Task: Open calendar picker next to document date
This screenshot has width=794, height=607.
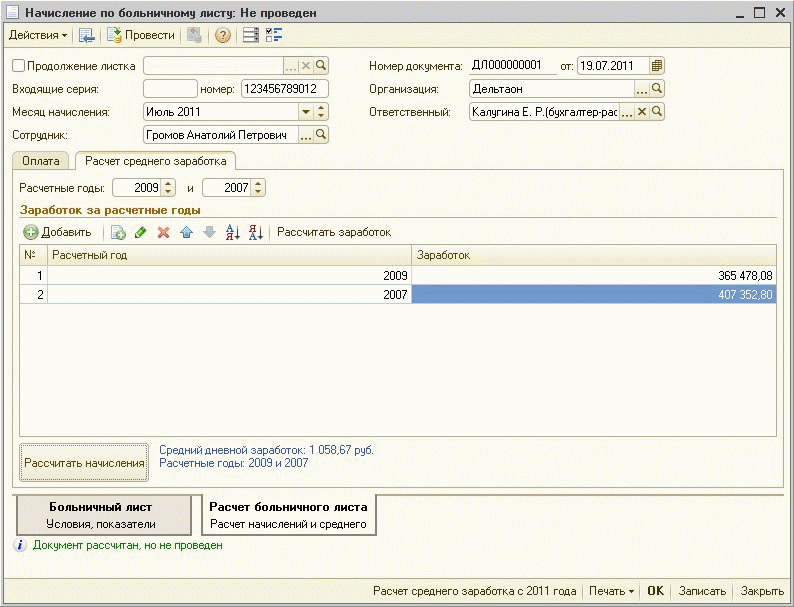Action: pyautogui.click(x=657, y=66)
